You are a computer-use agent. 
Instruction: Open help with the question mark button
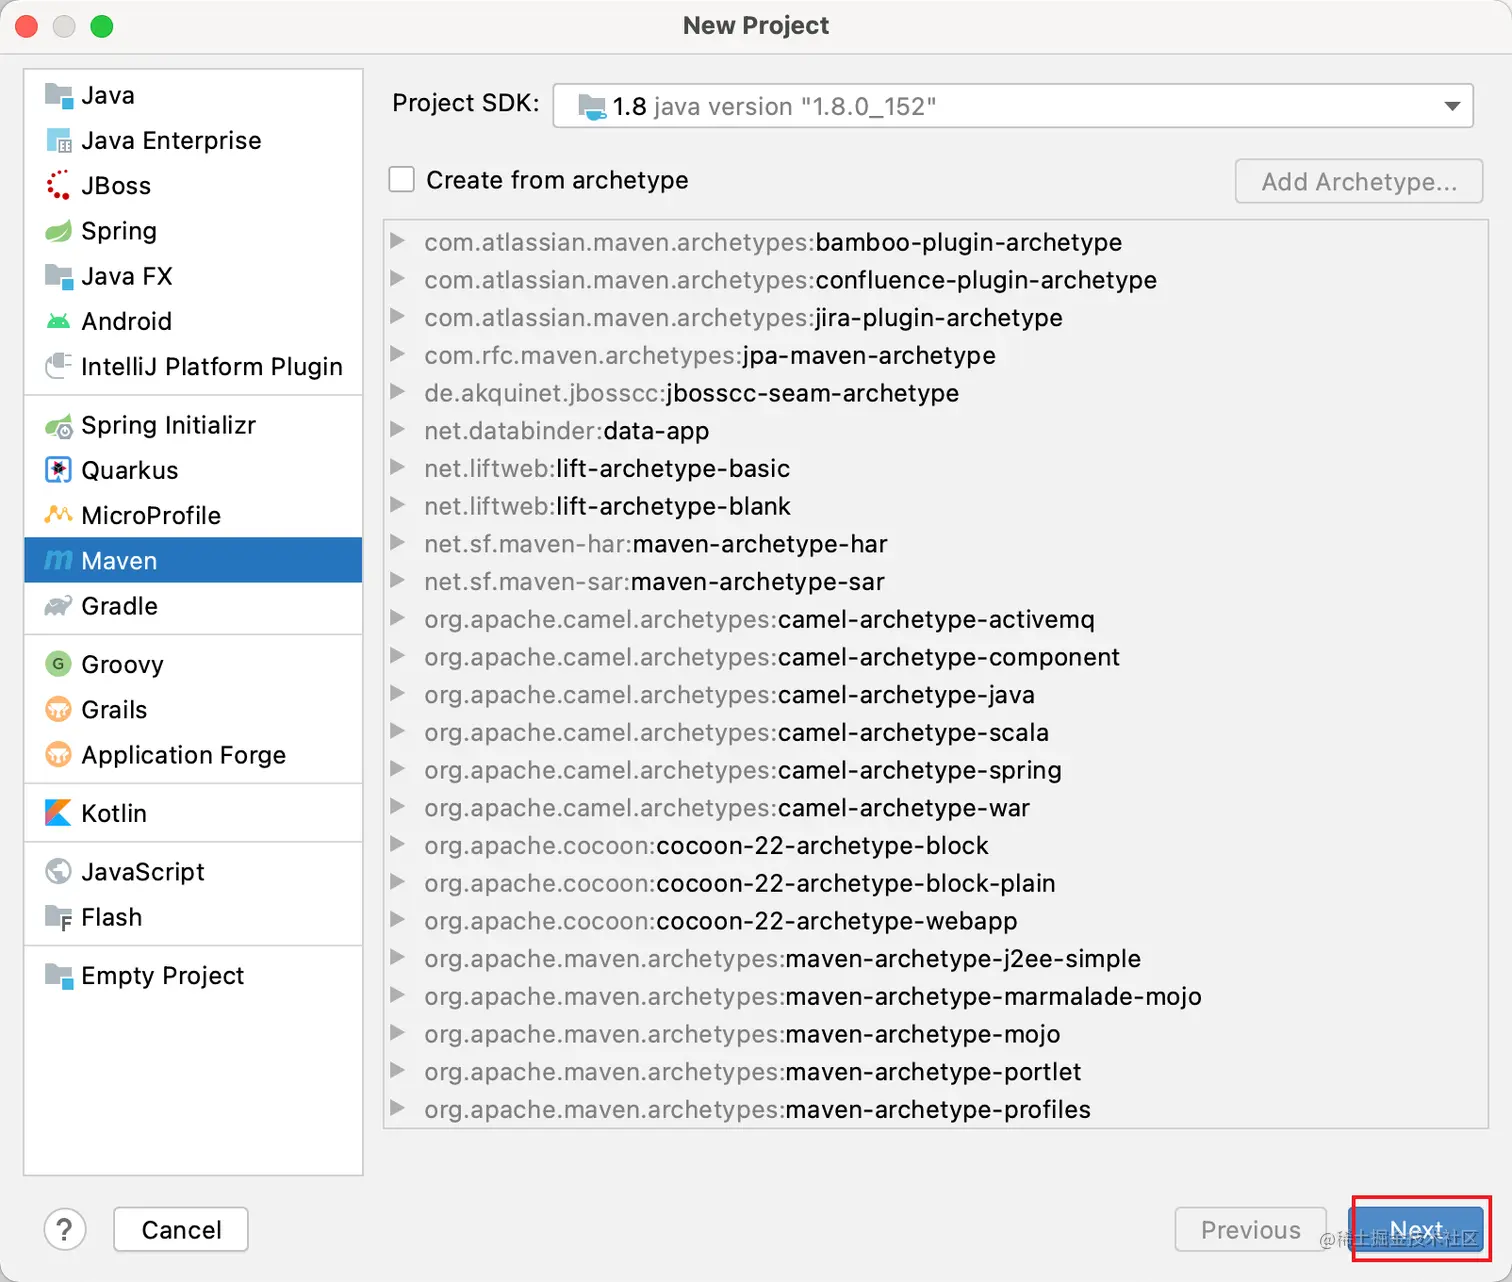point(65,1230)
